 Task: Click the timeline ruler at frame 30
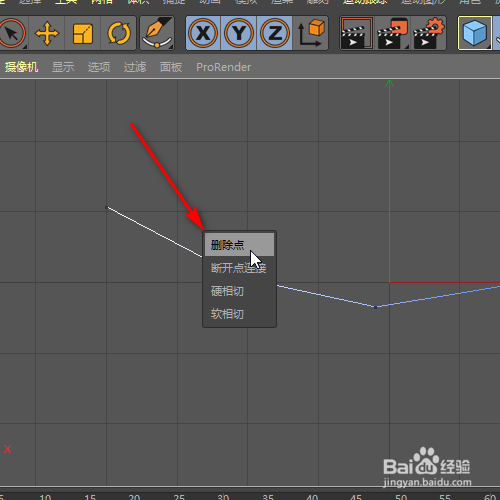pos(223,497)
